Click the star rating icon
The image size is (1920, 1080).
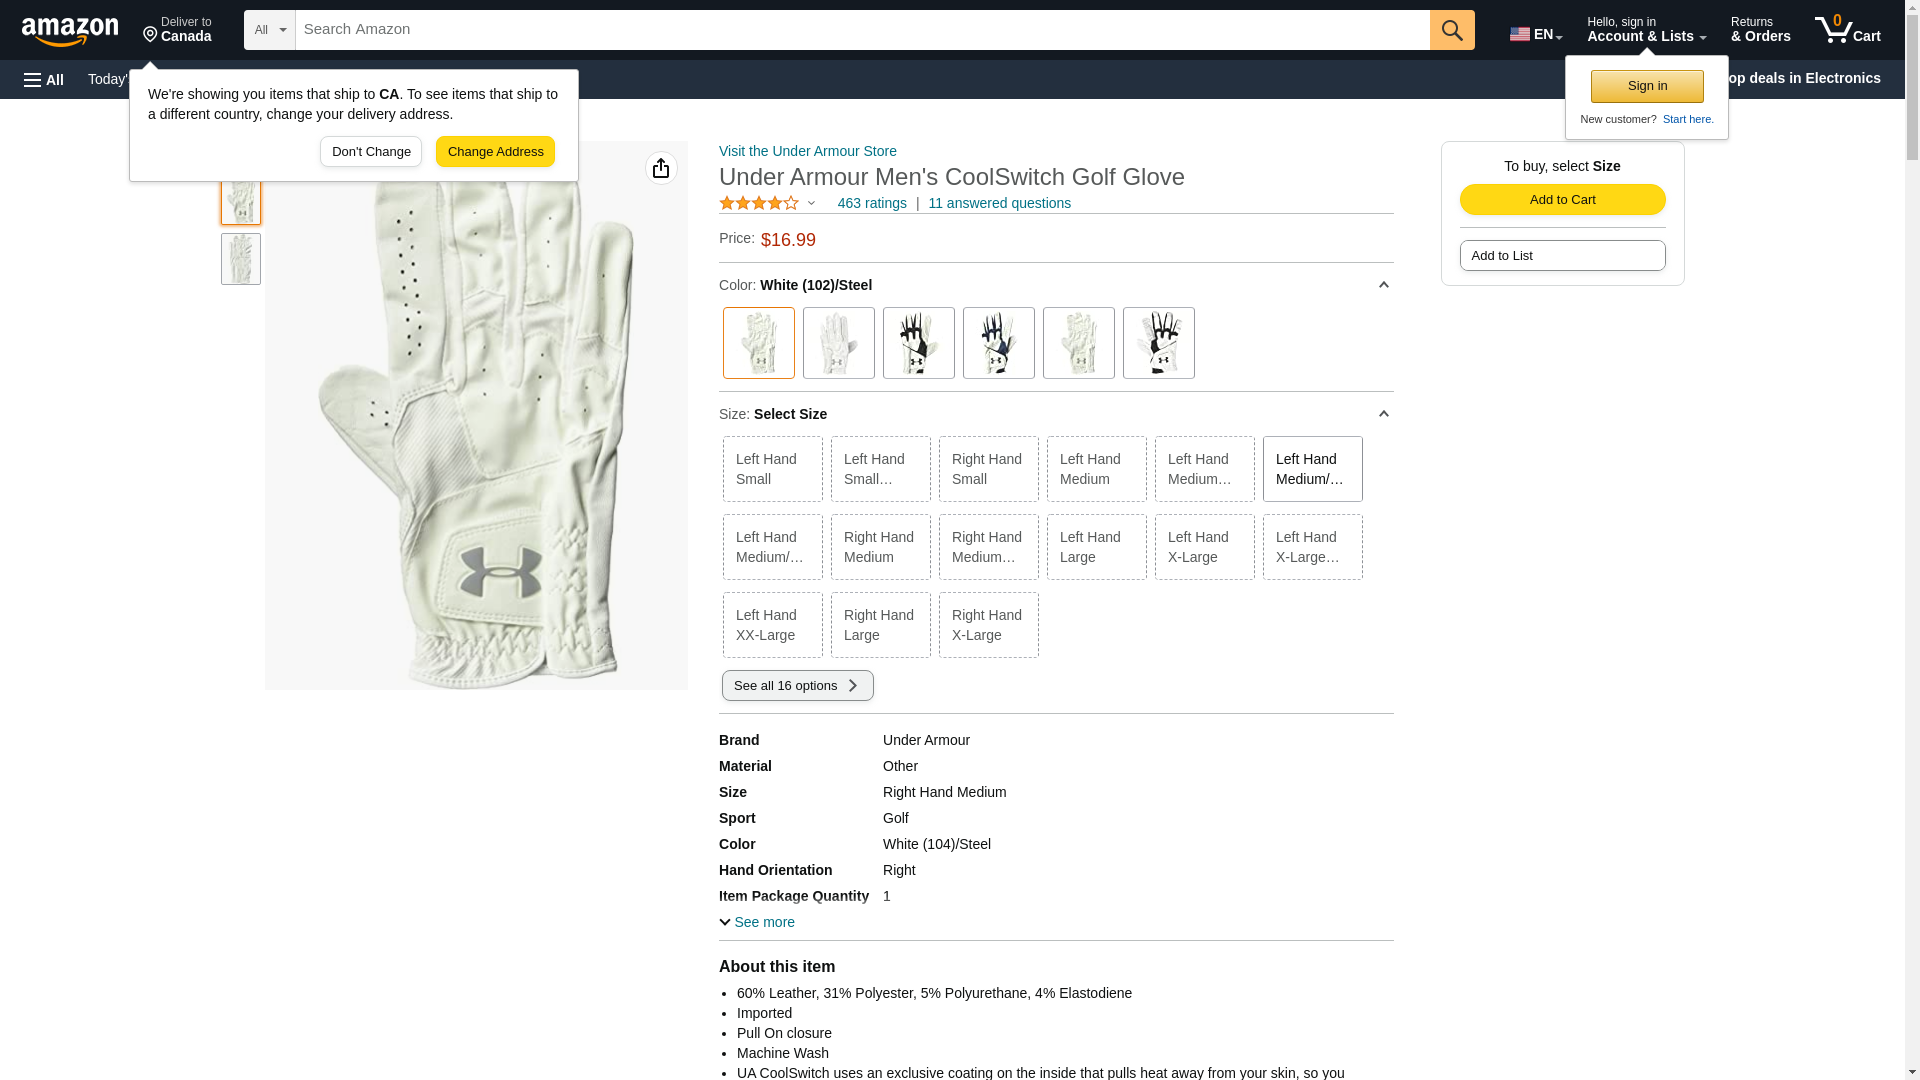(759, 203)
